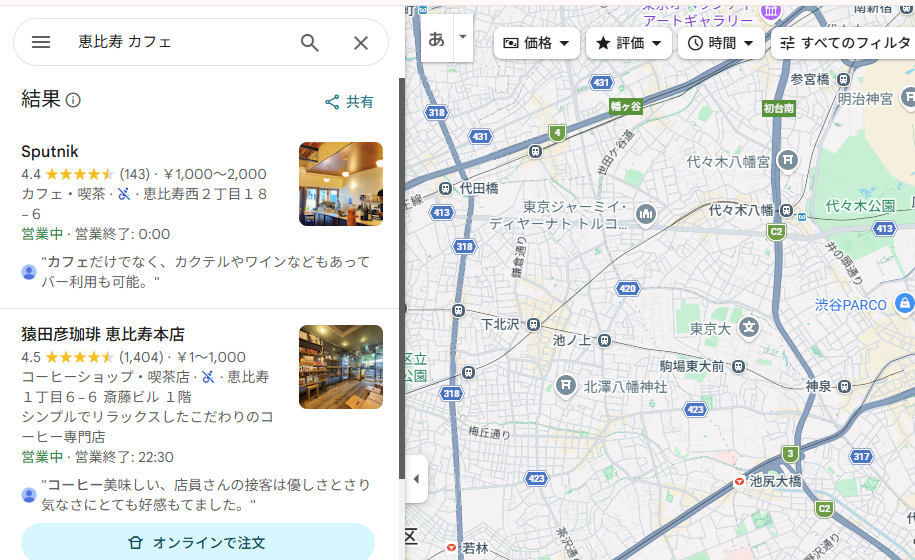The width and height of the screenshot is (915, 560).
Task: Open the hamburger menu in search bar
Action: tap(41, 42)
